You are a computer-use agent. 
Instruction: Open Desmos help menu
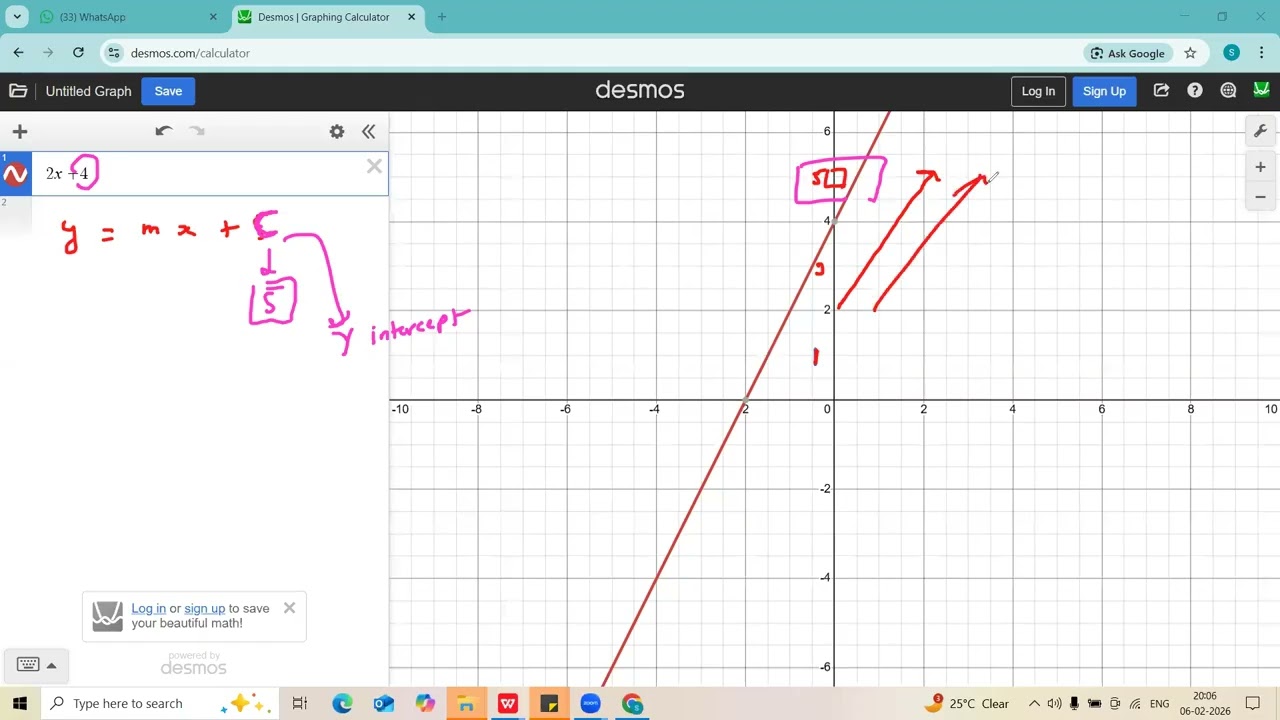(1195, 90)
